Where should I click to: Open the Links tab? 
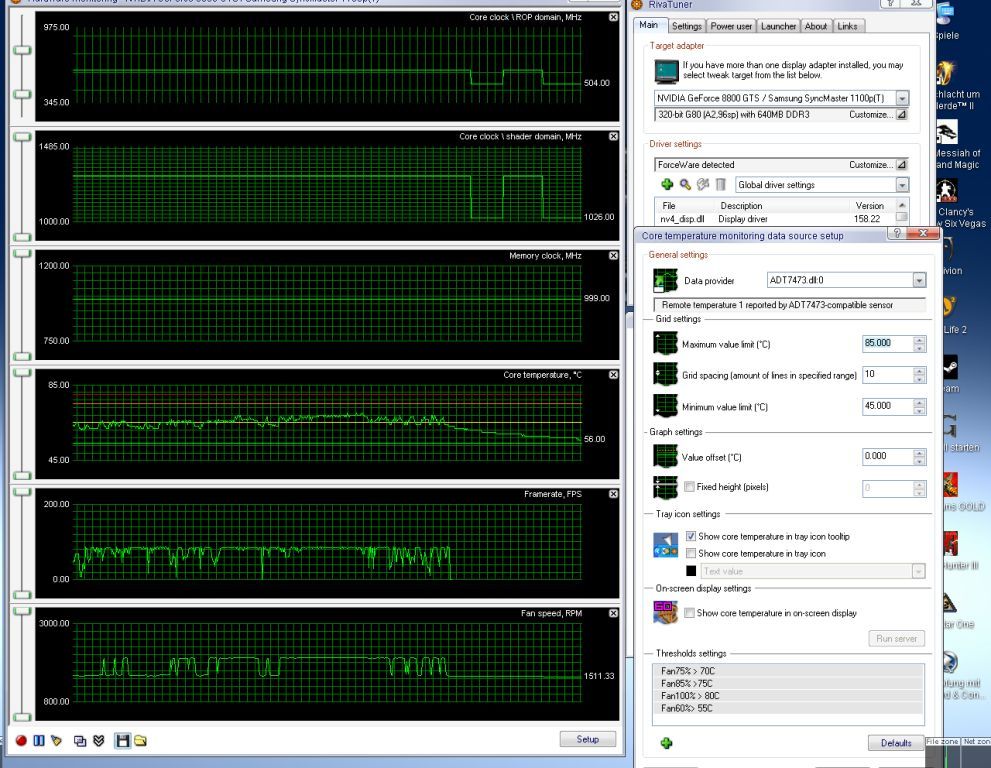848,26
